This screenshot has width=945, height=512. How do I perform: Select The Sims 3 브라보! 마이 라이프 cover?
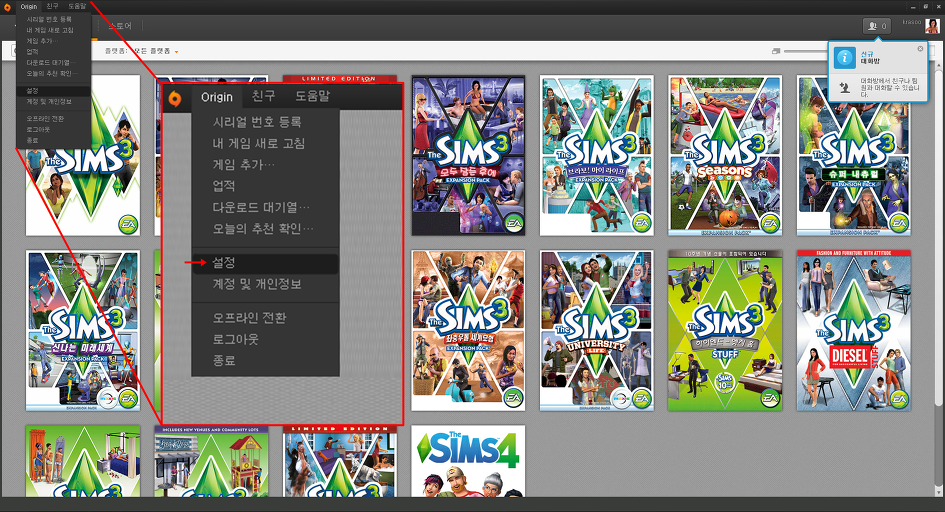click(x=597, y=155)
